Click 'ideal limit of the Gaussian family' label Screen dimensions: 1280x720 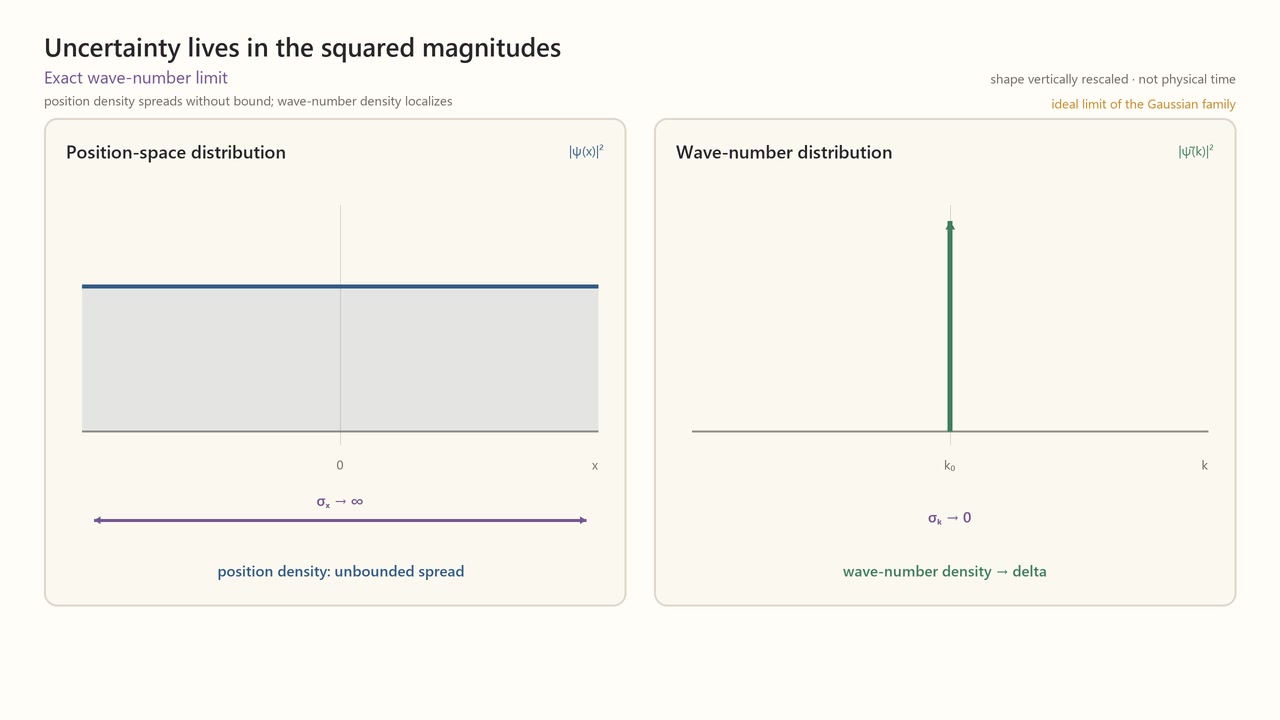(x=1143, y=104)
